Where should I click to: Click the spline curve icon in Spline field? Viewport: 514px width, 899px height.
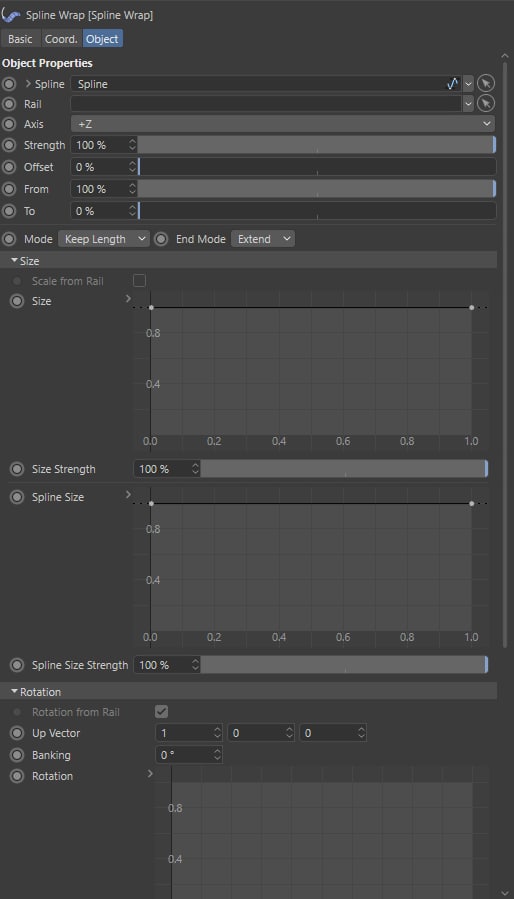pyautogui.click(x=453, y=84)
